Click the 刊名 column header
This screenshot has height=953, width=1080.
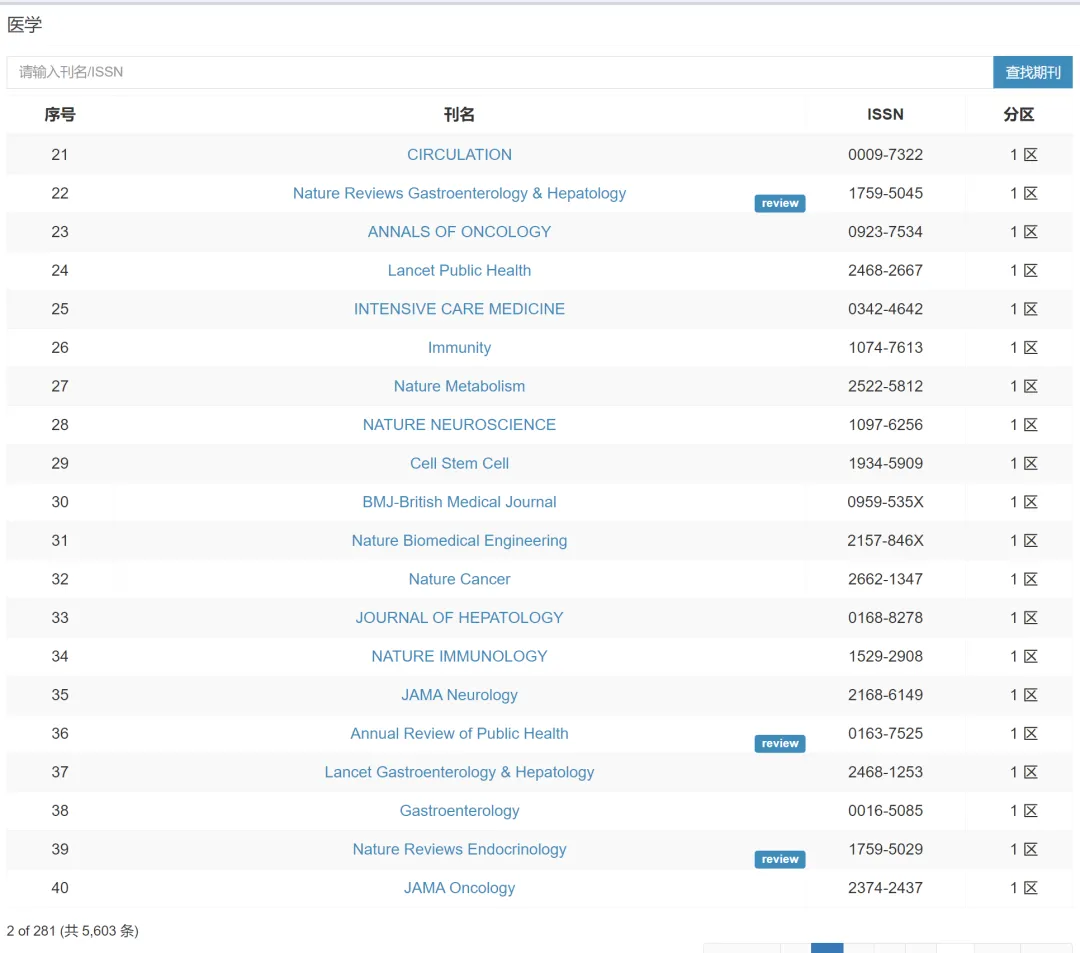(459, 115)
